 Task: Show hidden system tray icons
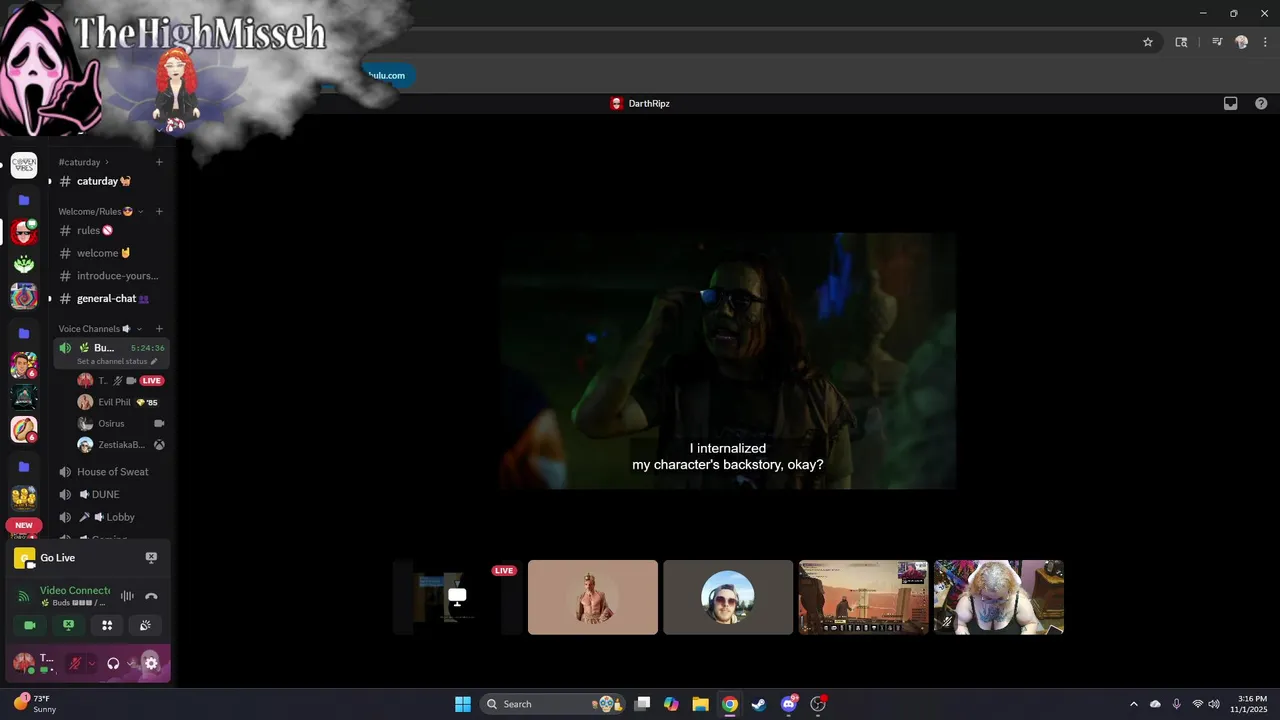pyautogui.click(x=1133, y=704)
